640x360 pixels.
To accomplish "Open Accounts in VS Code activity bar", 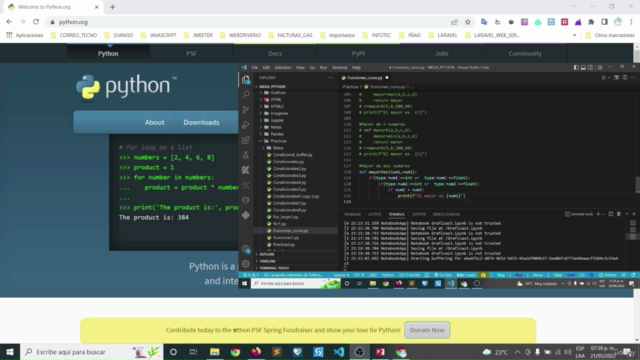I will 246,249.
